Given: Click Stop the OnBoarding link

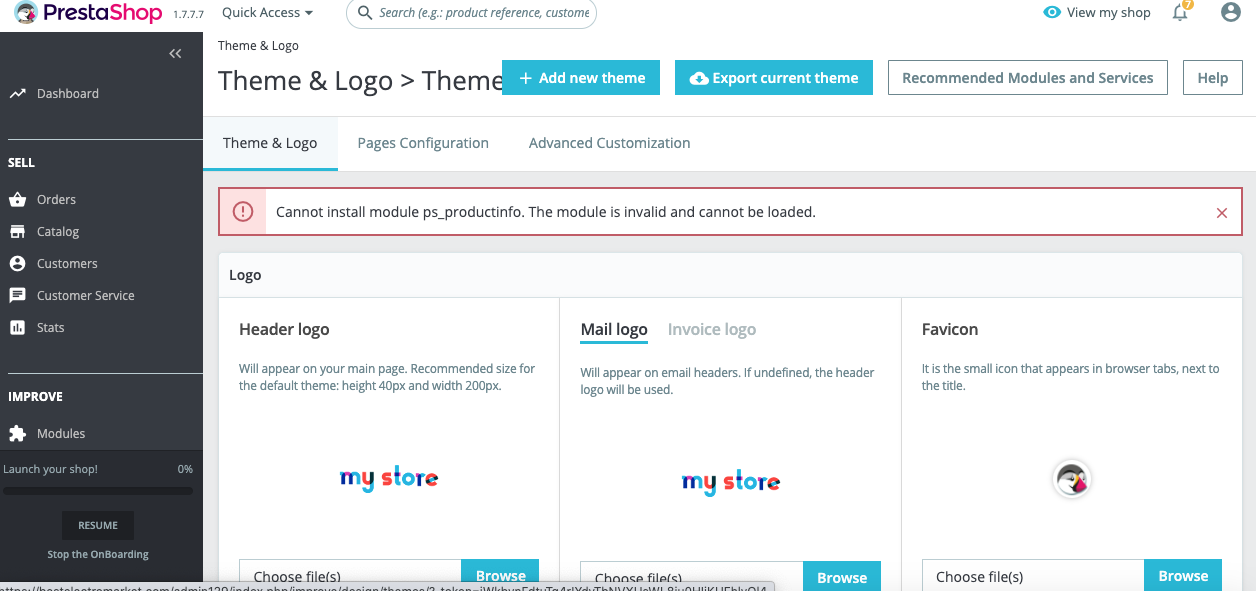Looking at the screenshot, I should tap(98, 554).
